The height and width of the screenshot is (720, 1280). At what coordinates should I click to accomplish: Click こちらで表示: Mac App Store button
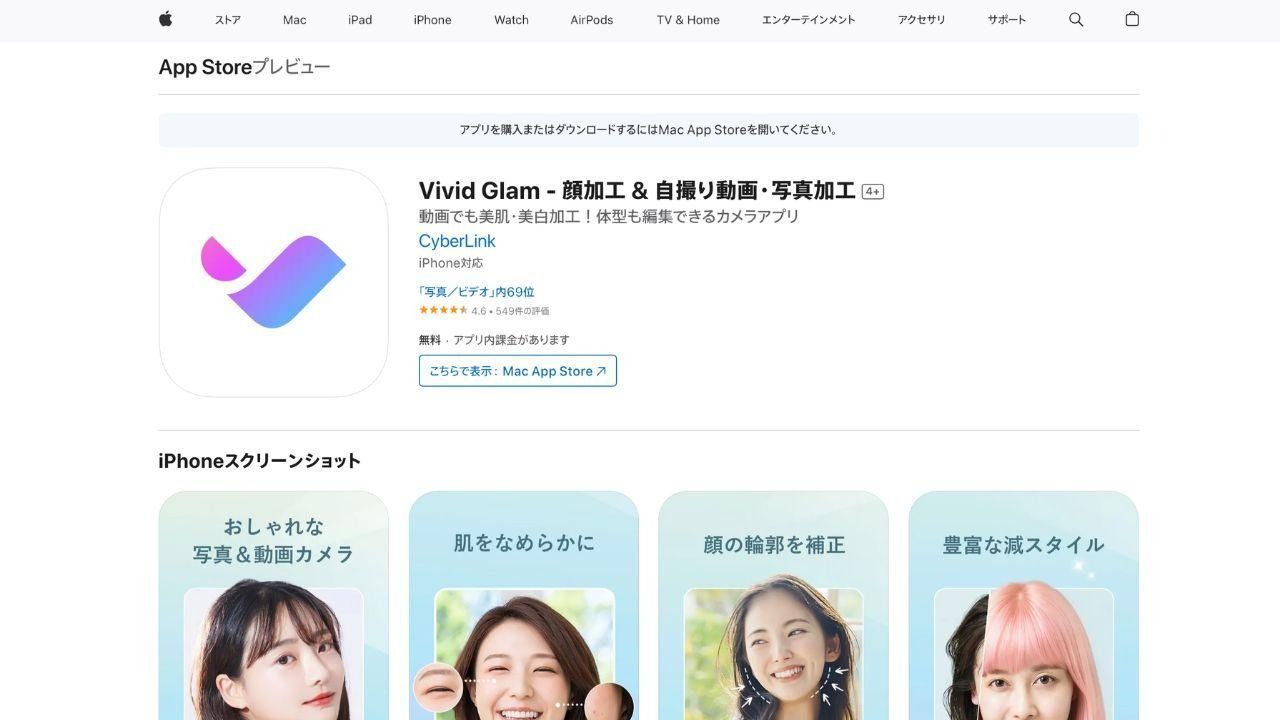pos(518,371)
